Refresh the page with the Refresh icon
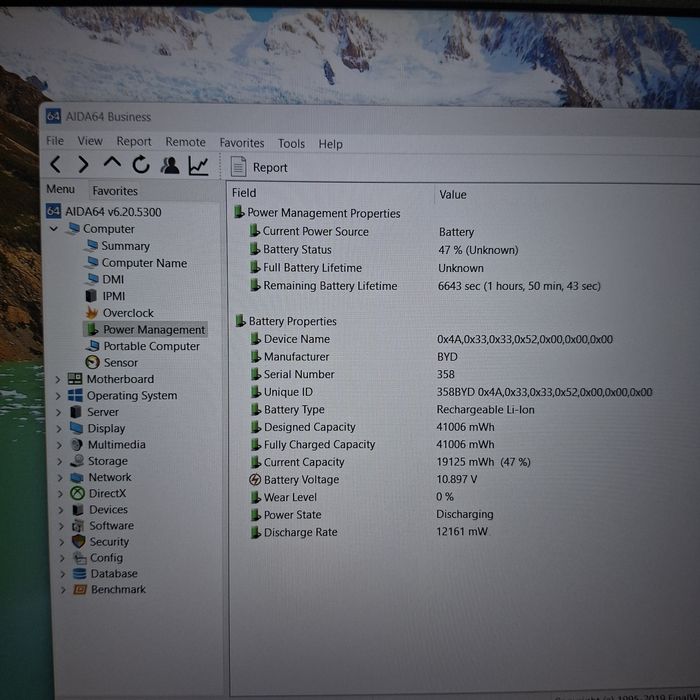700x700 pixels. click(x=141, y=165)
